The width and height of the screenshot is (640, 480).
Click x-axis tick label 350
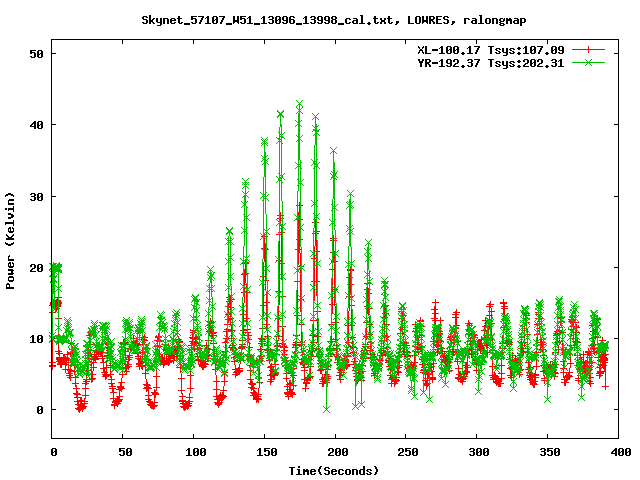[550, 452]
